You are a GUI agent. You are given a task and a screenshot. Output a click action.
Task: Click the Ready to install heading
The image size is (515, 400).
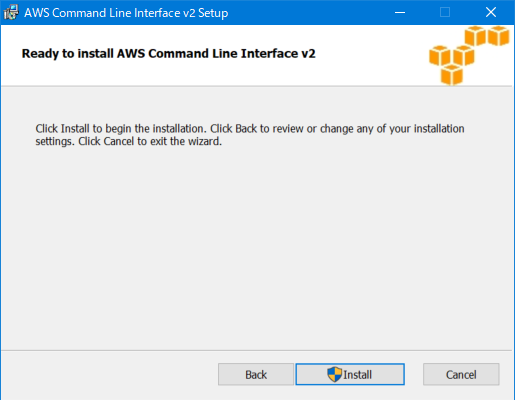(x=168, y=53)
